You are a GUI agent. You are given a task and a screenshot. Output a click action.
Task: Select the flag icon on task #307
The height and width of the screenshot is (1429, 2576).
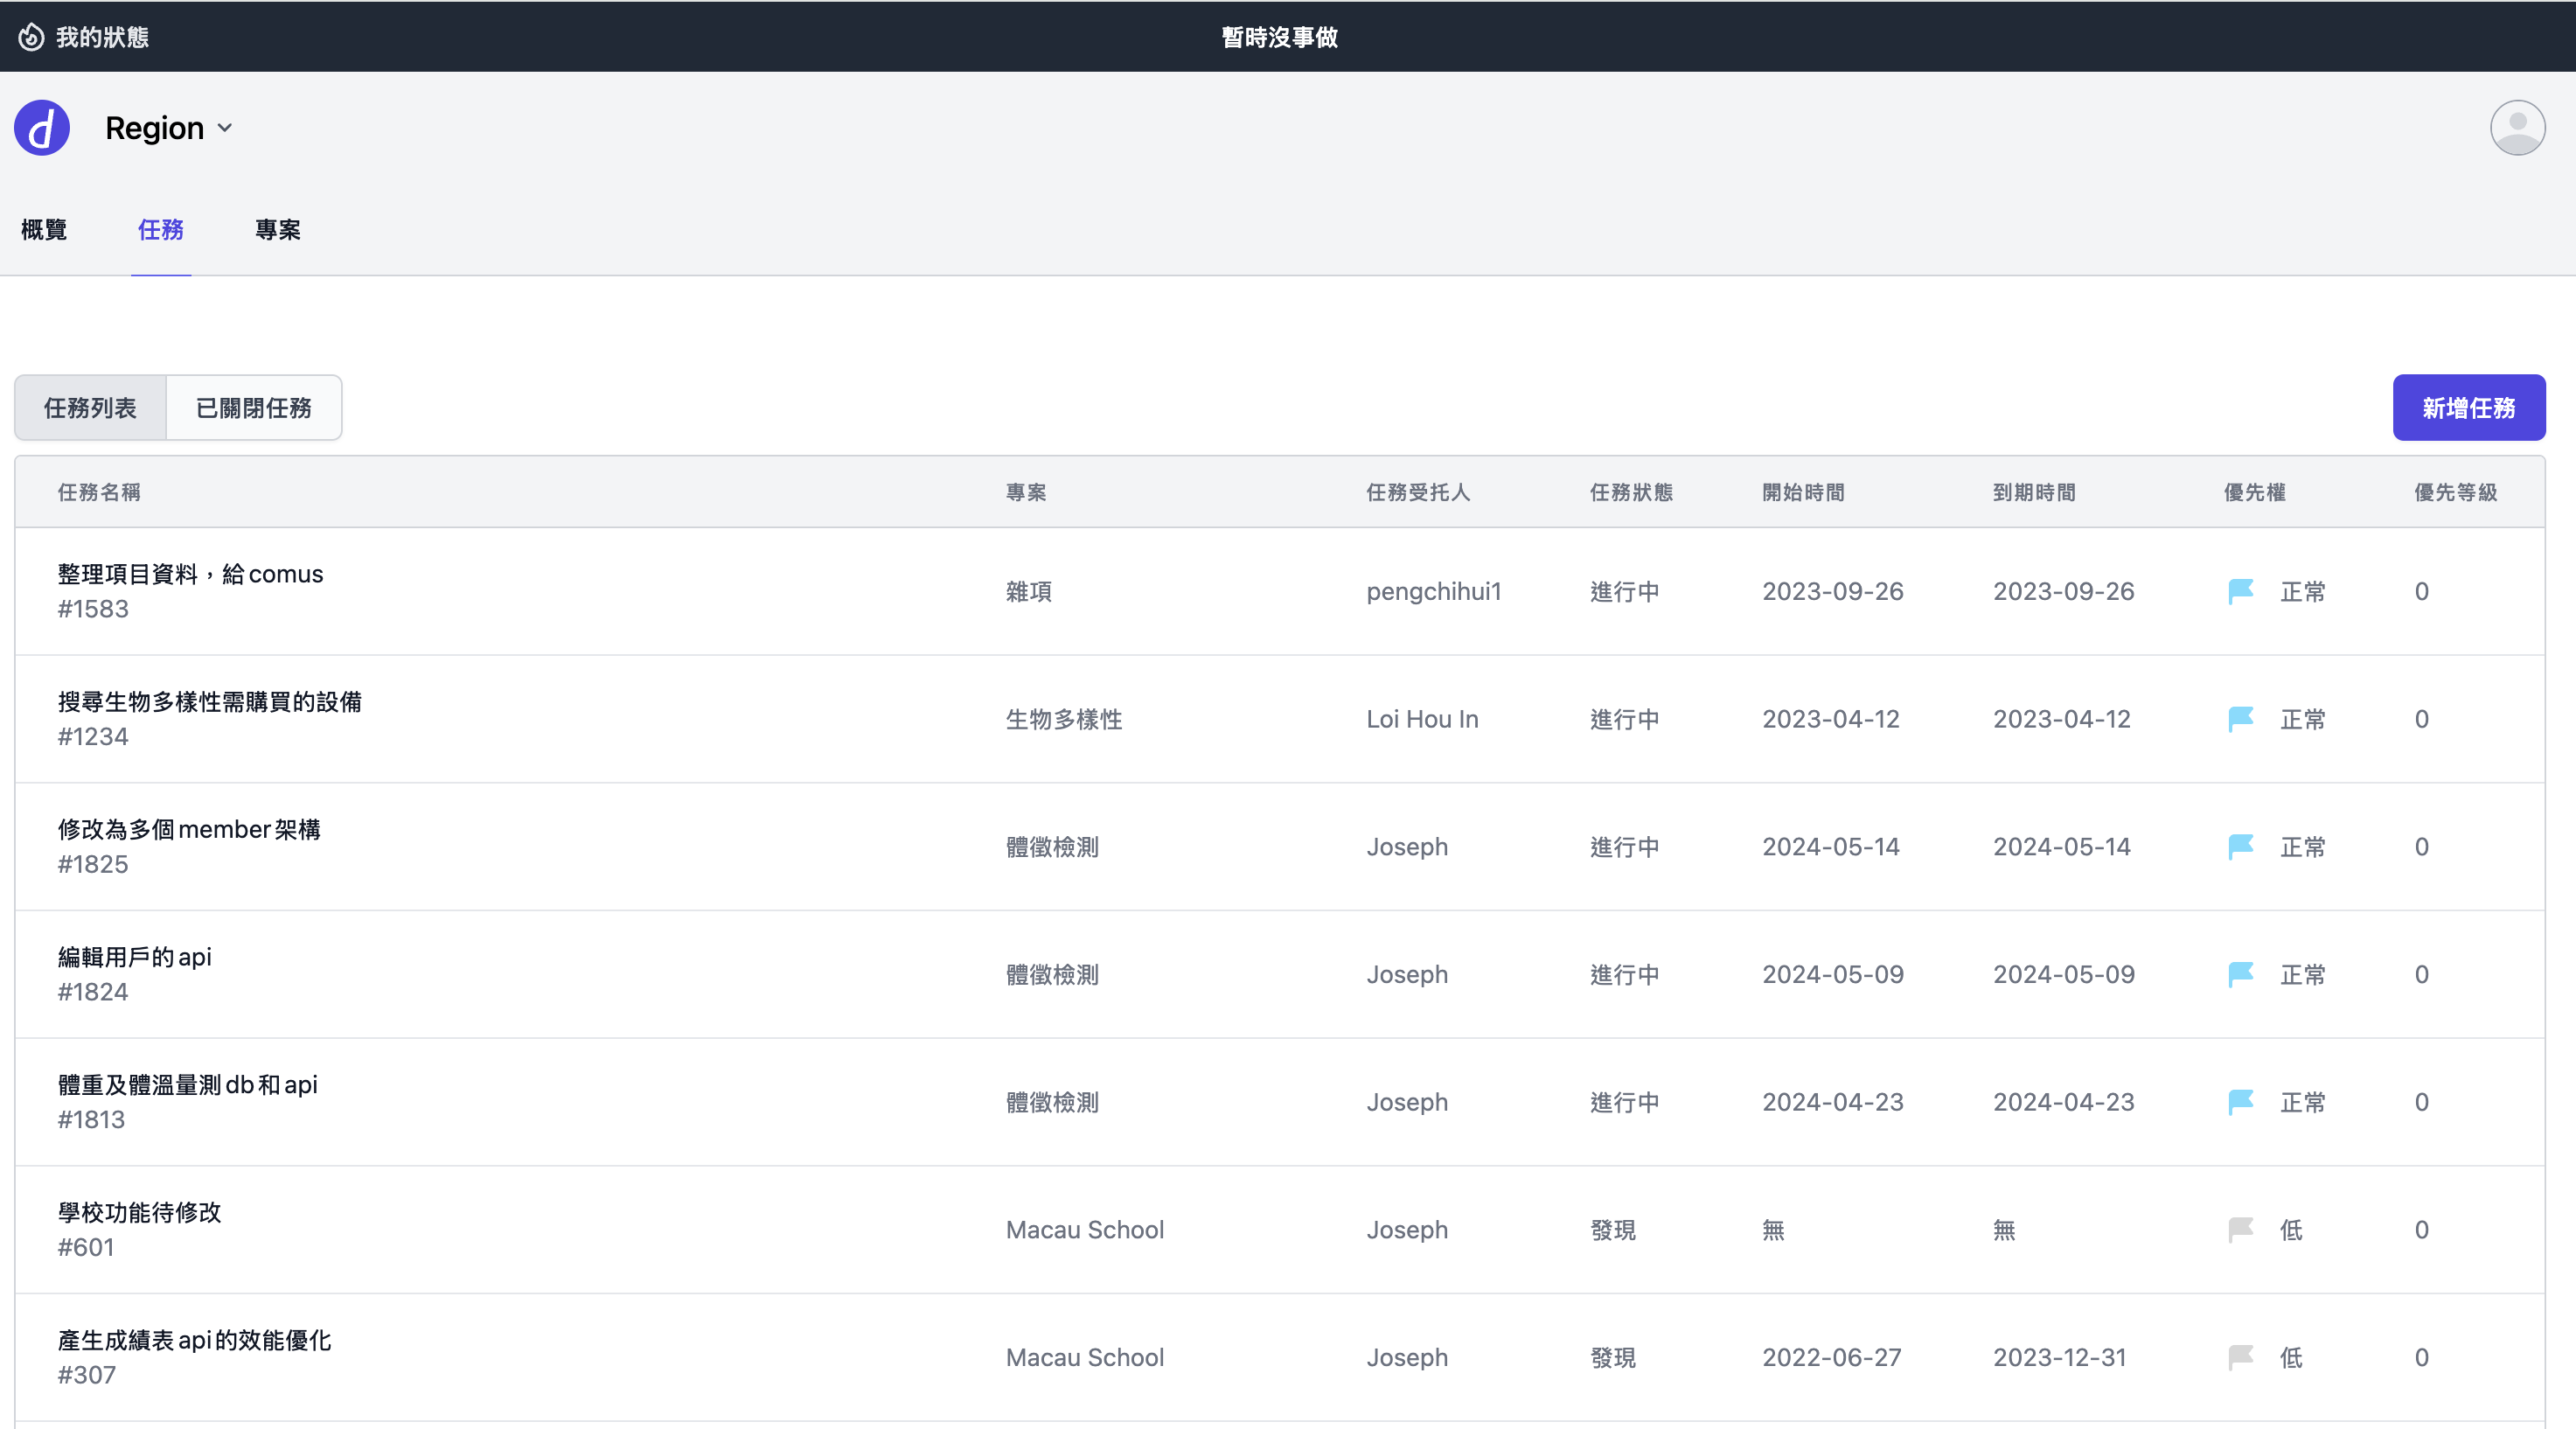click(x=2241, y=1356)
